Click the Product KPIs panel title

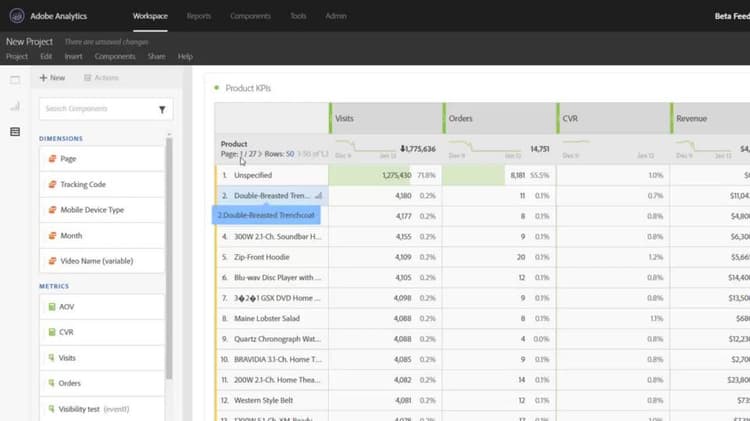point(248,88)
